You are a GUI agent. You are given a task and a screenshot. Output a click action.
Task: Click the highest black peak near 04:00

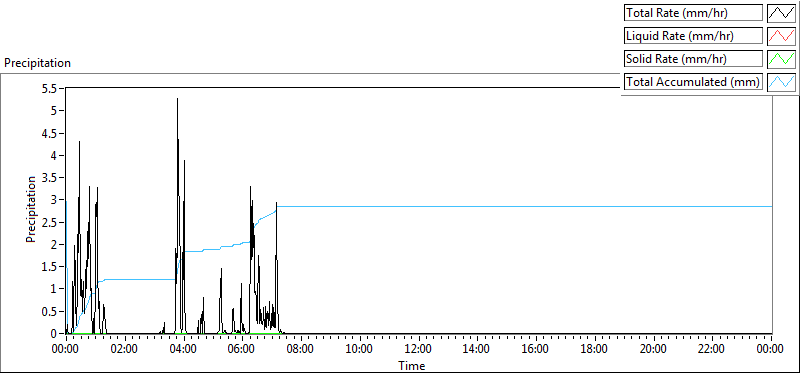tap(177, 98)
